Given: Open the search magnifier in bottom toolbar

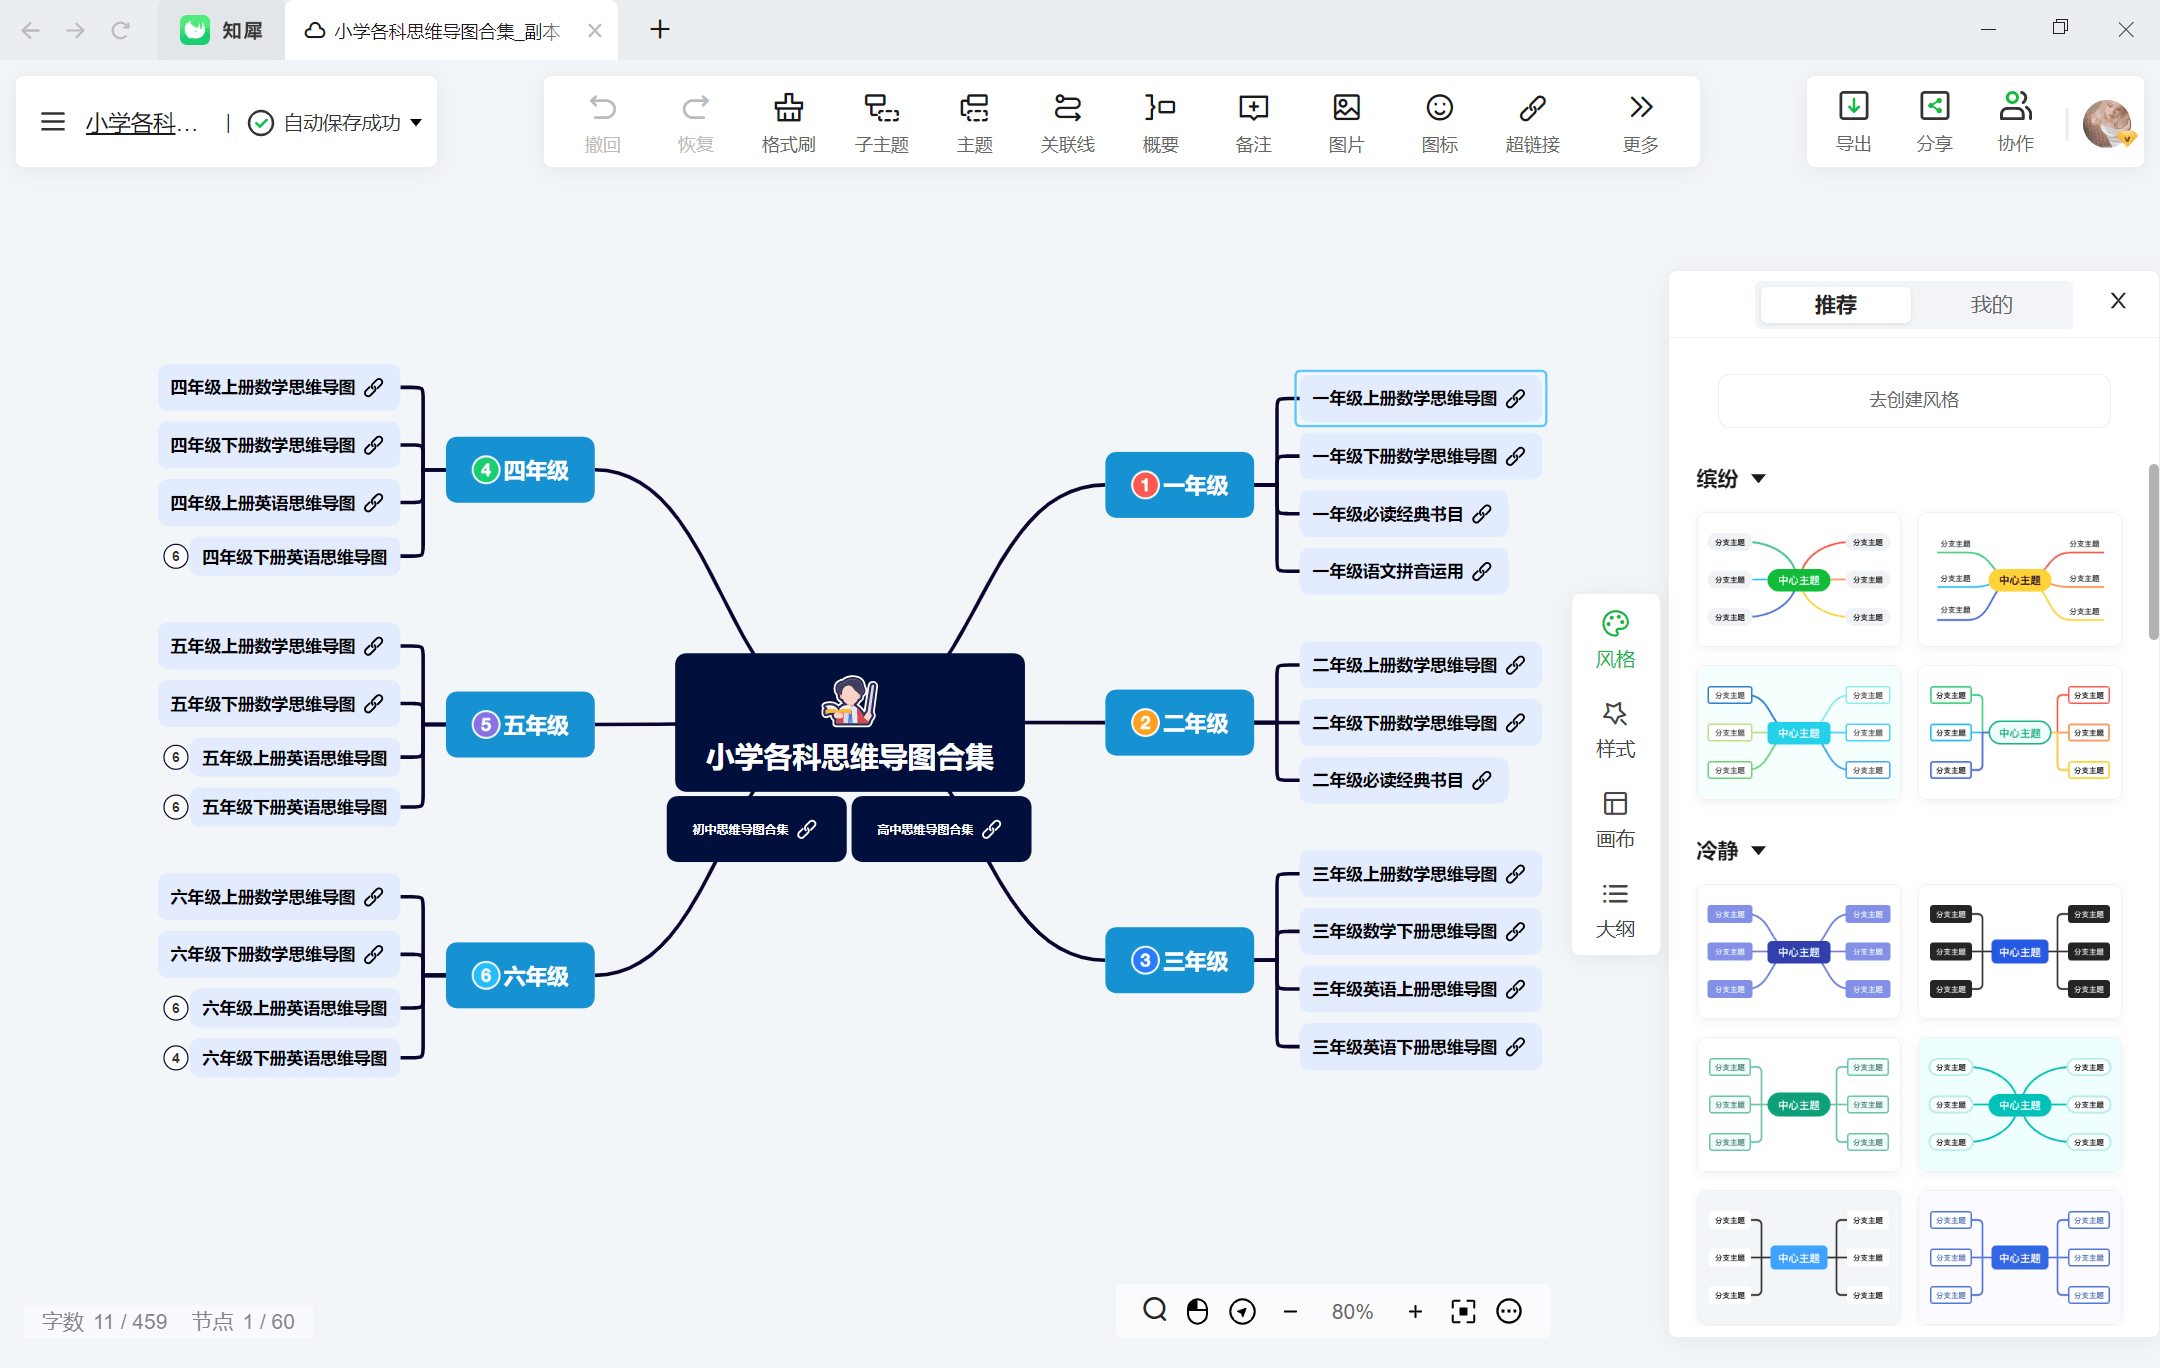Looking at the screenshot, I should pyautogui.click(x=1155, y=1310).
